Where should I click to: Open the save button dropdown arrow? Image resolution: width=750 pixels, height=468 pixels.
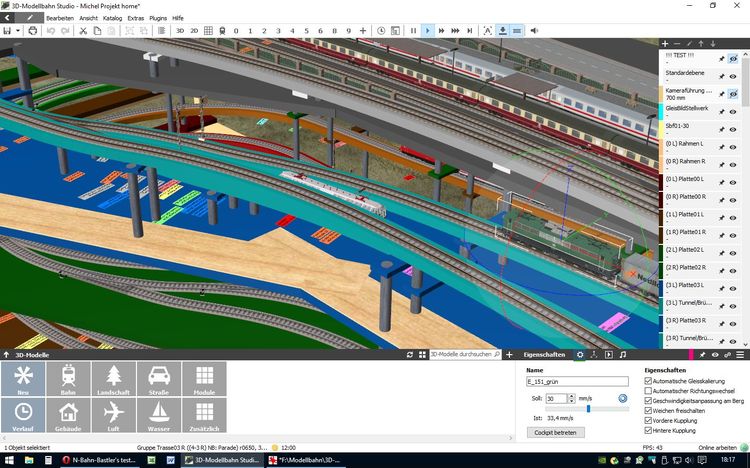(x=18, y=31)
